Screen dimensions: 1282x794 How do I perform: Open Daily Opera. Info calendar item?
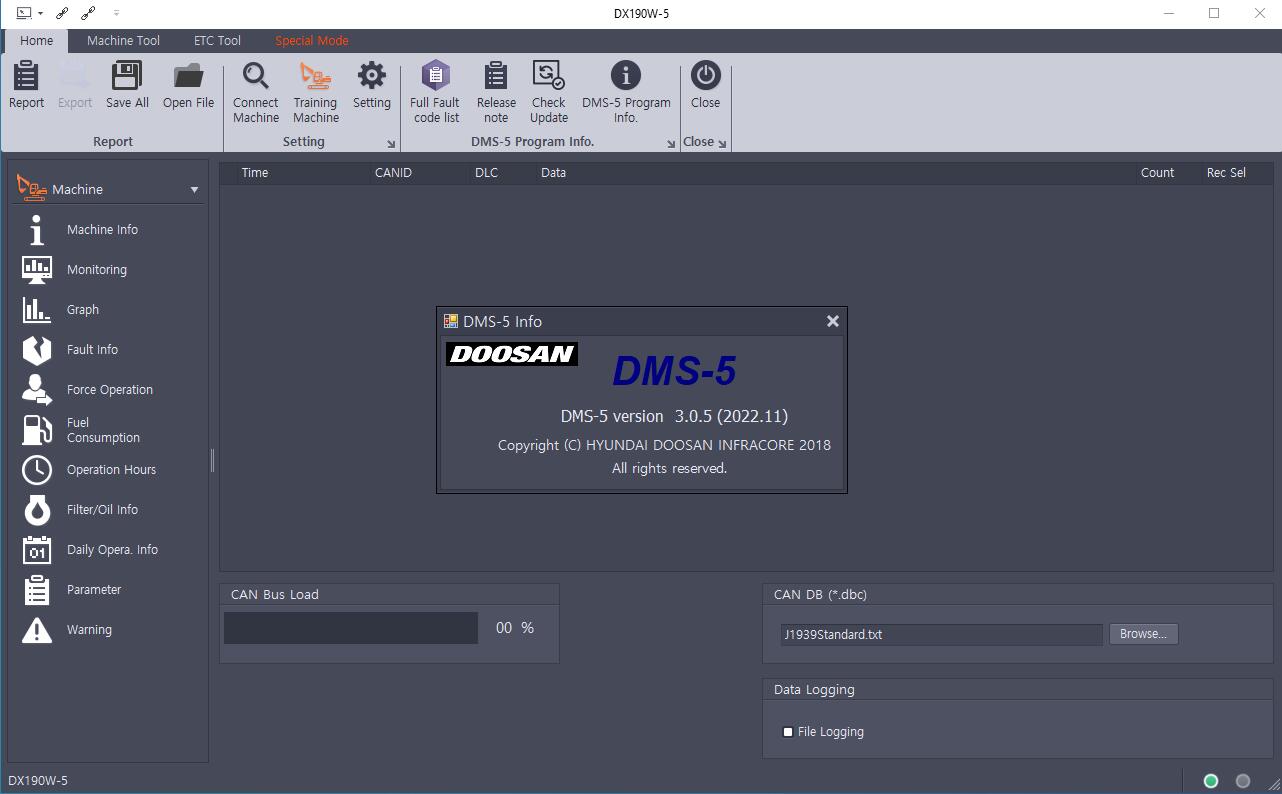(110, 550)
